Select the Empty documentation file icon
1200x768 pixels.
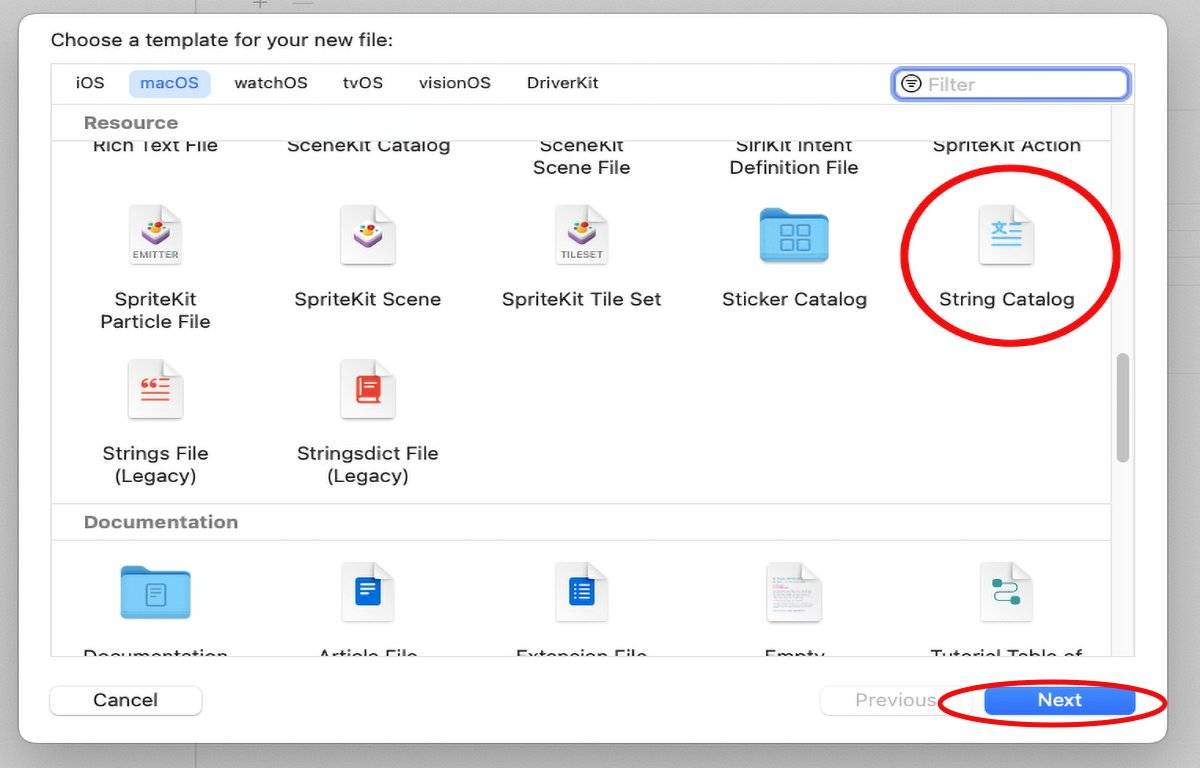(x=794, y=592)
